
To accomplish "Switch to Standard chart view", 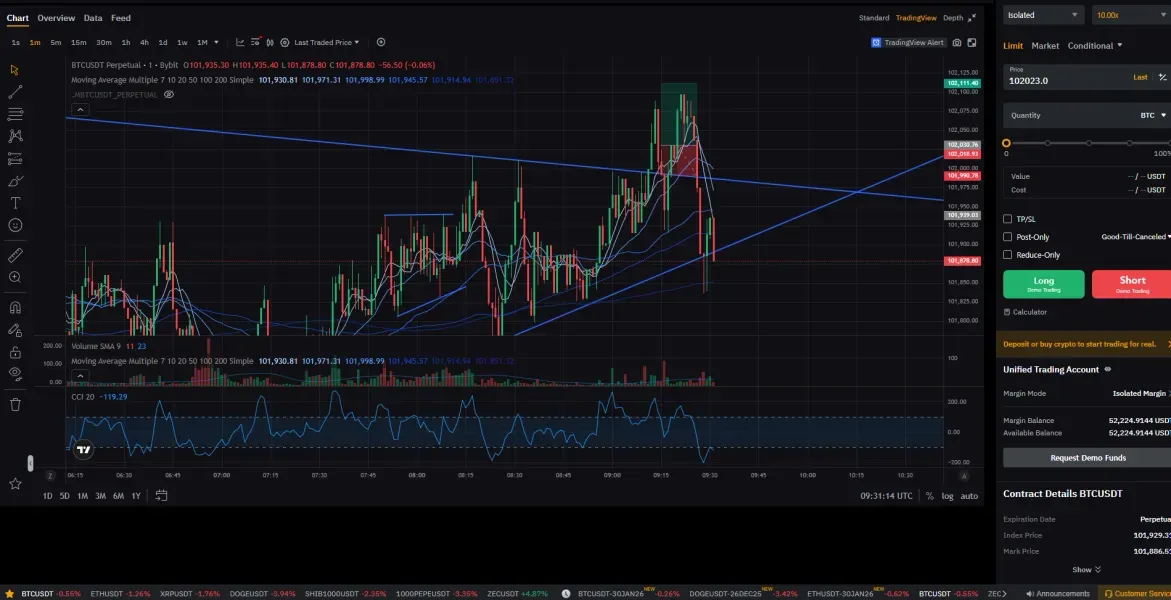I will pos(874,18).
